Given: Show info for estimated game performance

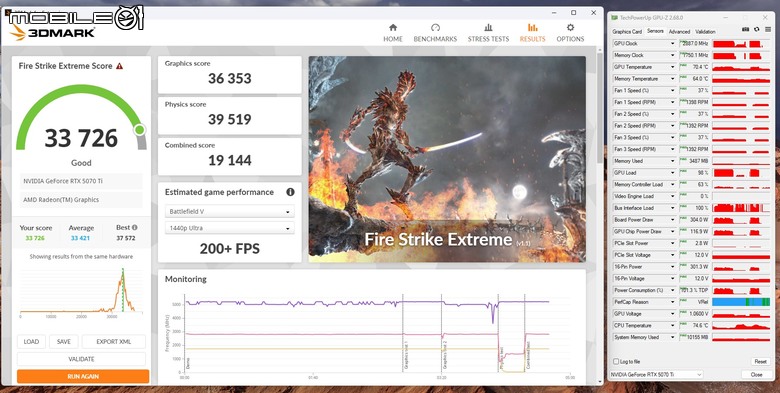Looking at the screenshot, I should tap(290, 192).
